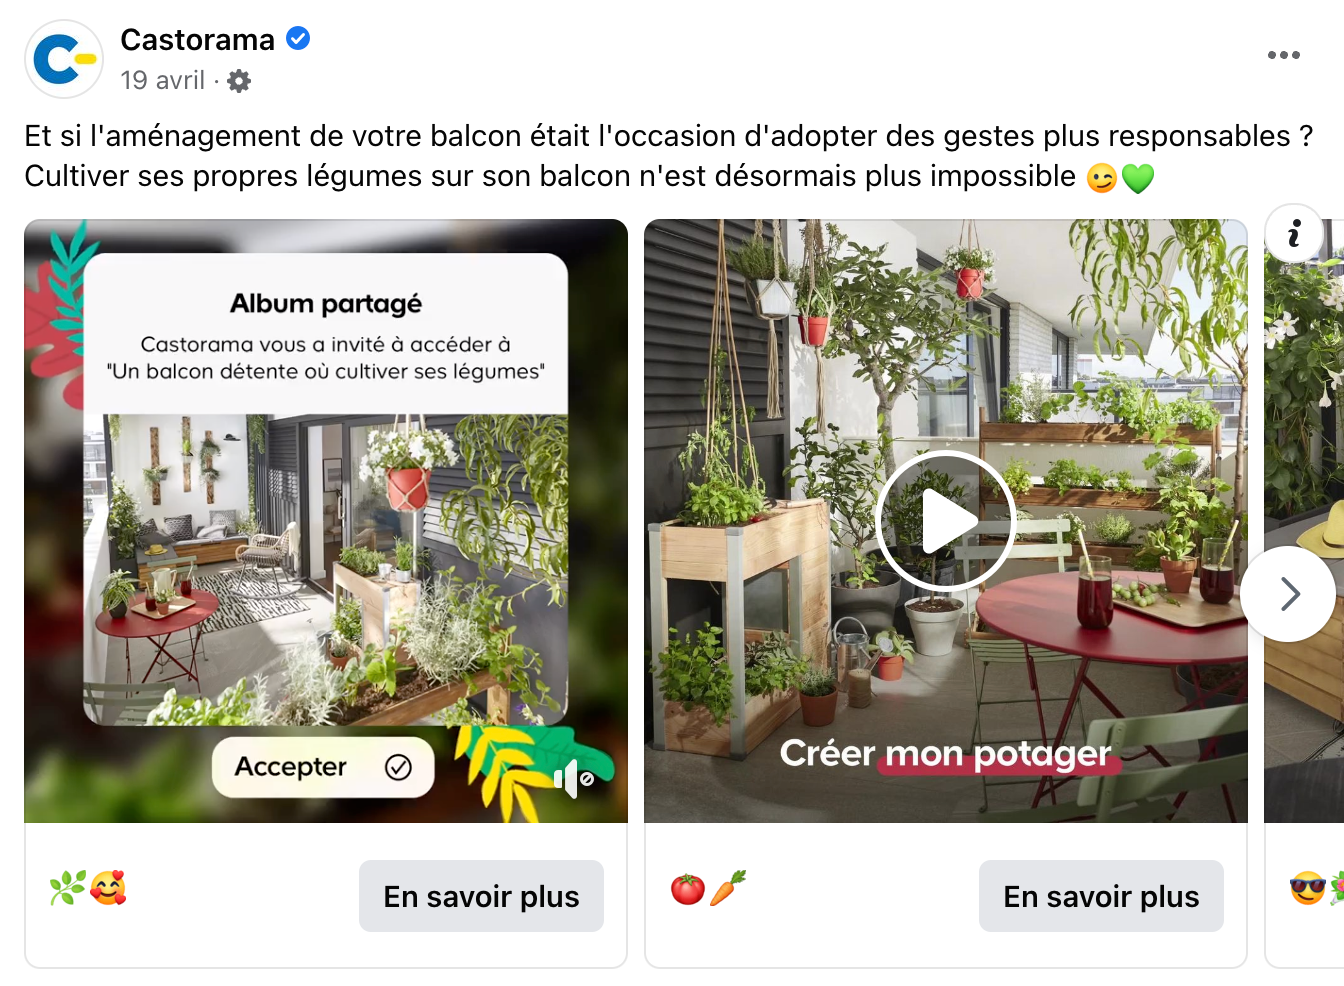Screen dimensions: 1344x986
Task: Click En savoir plus on the second card
Action: [1101, 896]
